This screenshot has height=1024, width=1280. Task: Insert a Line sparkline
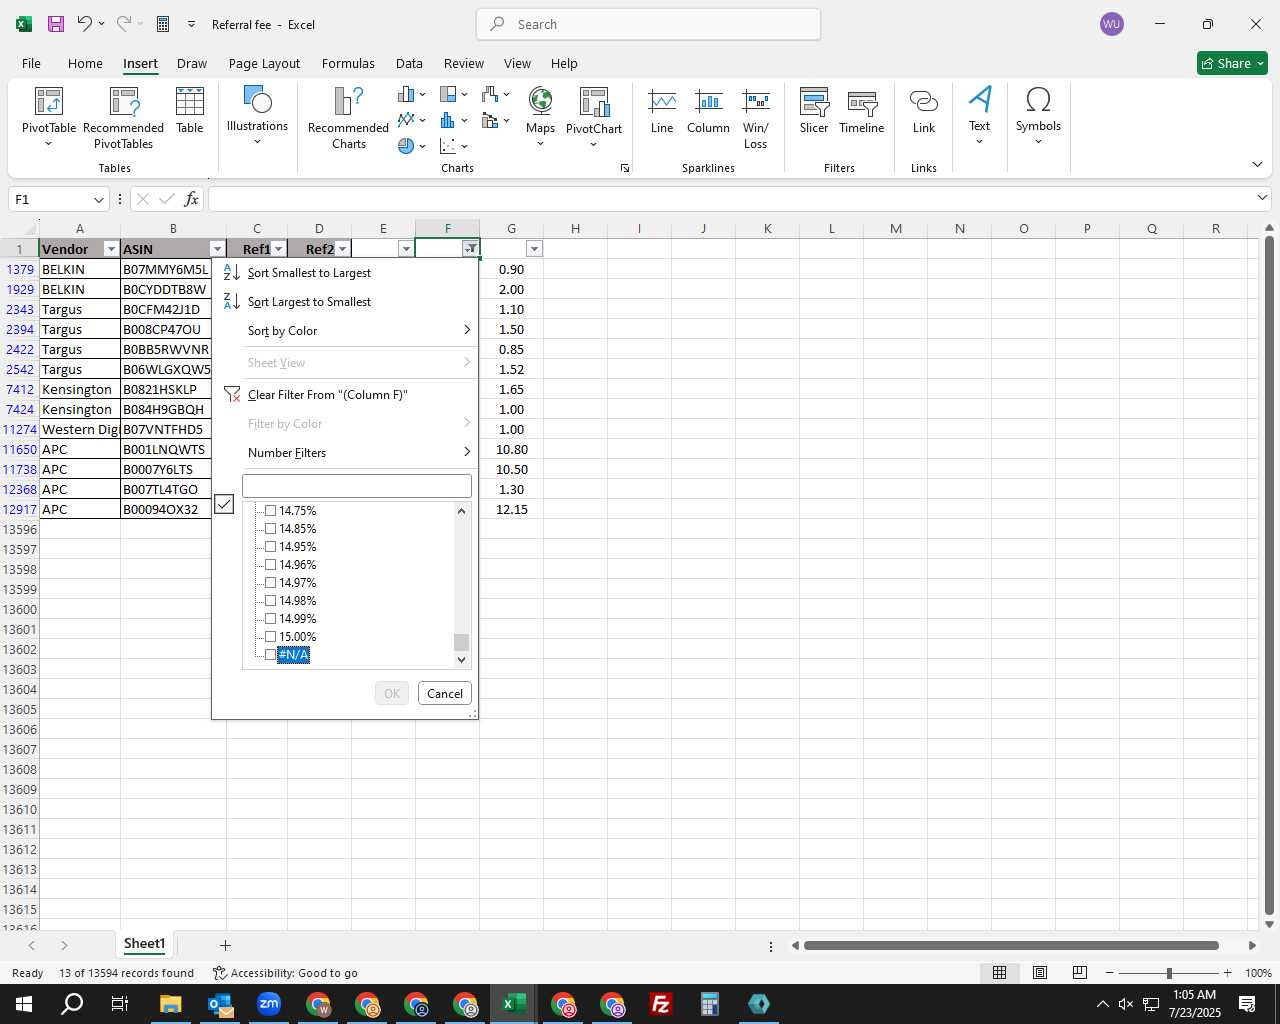click(662, 110)
